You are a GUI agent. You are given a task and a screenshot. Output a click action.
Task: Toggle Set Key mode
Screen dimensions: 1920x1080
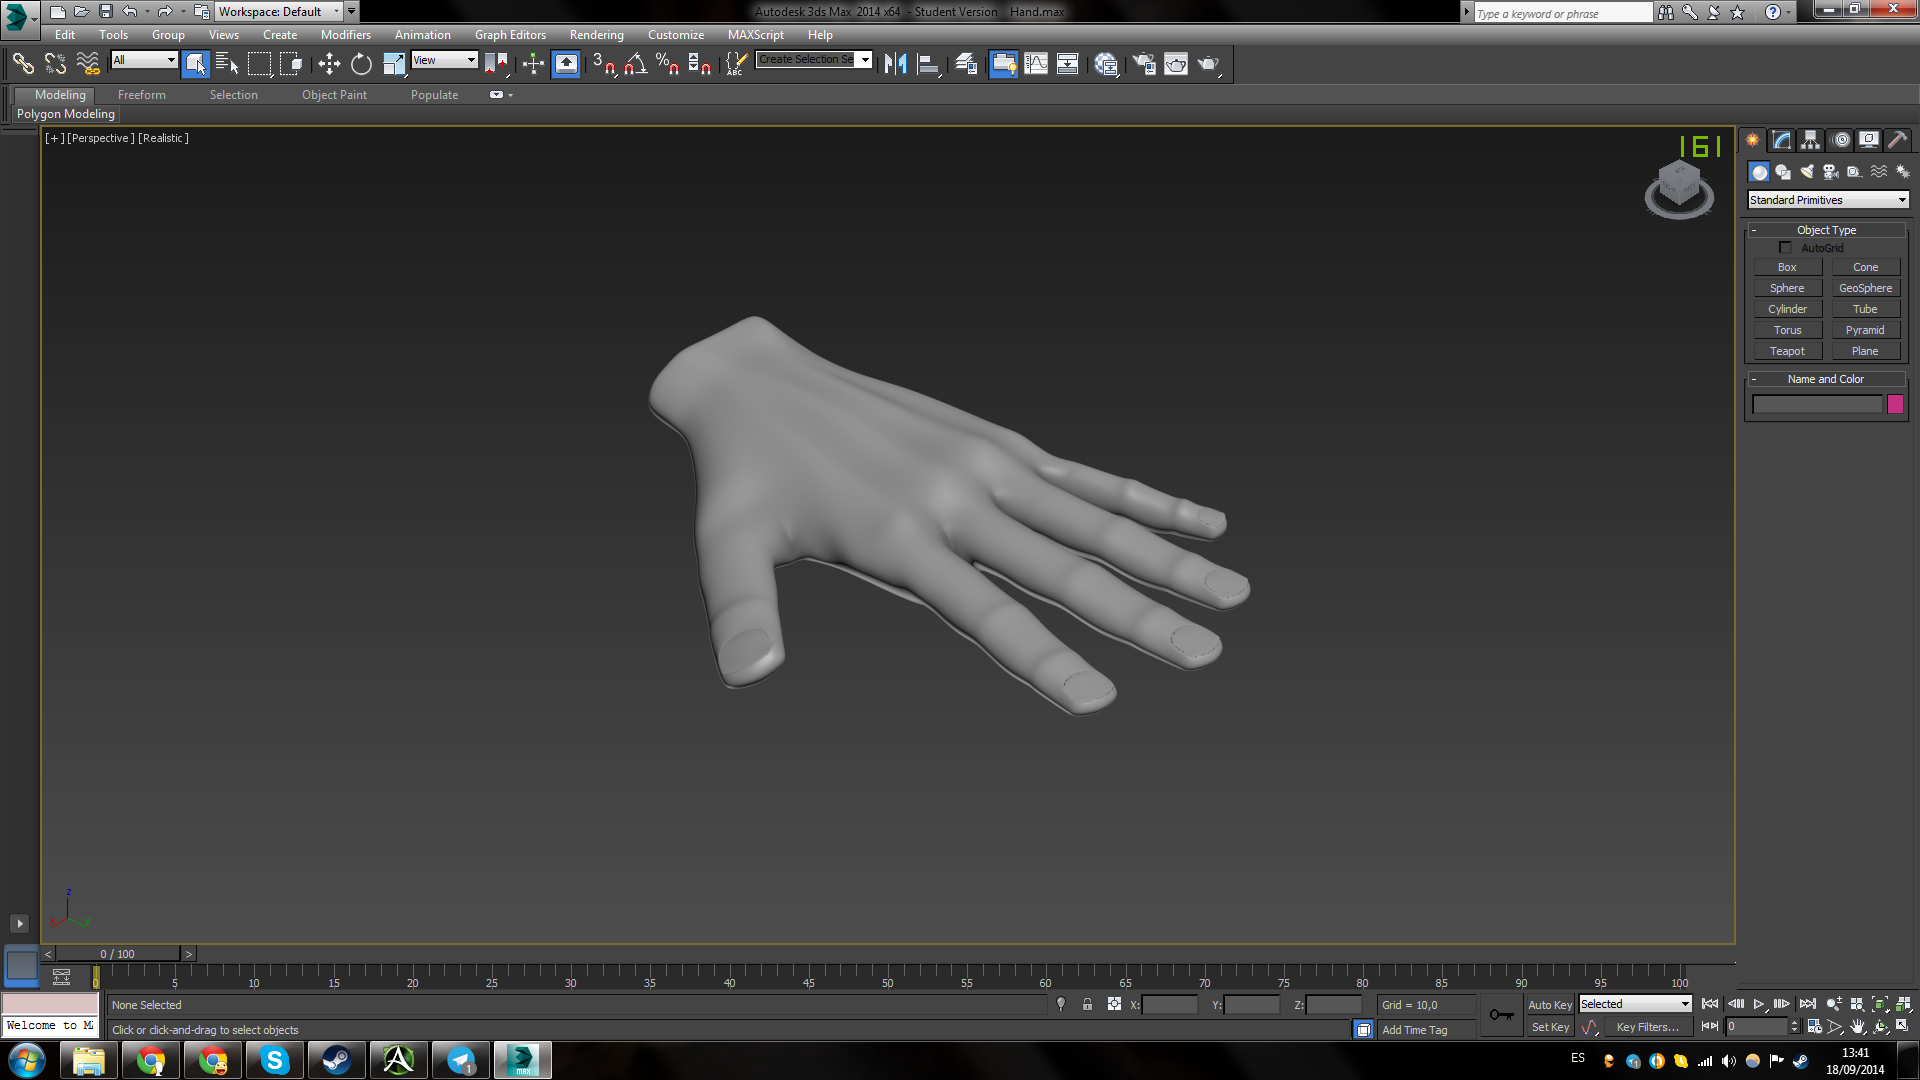[x=1550, y=1027]
